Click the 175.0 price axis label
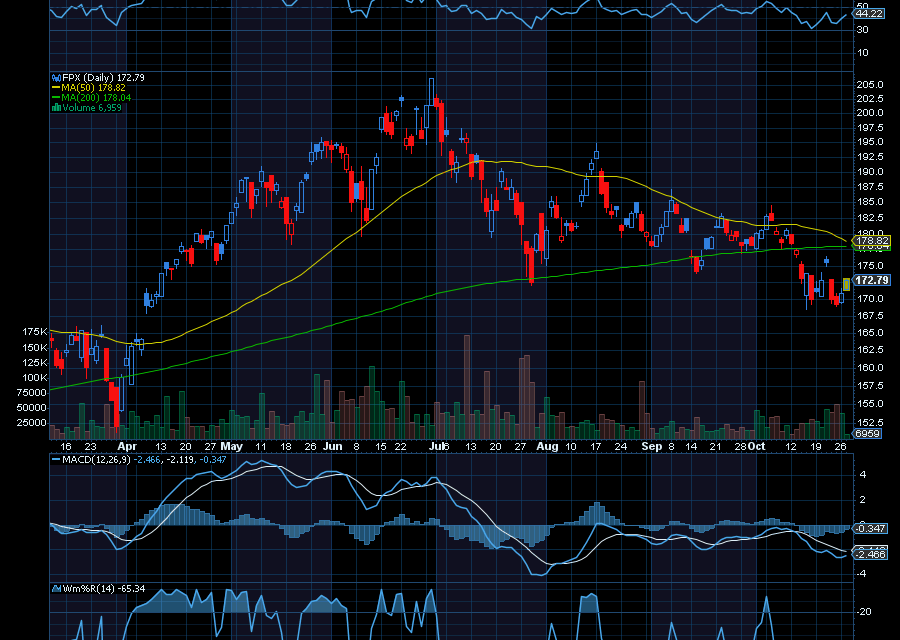Image resolution: width=900 pixels, height=640 pixels. (x=870, y=266)
